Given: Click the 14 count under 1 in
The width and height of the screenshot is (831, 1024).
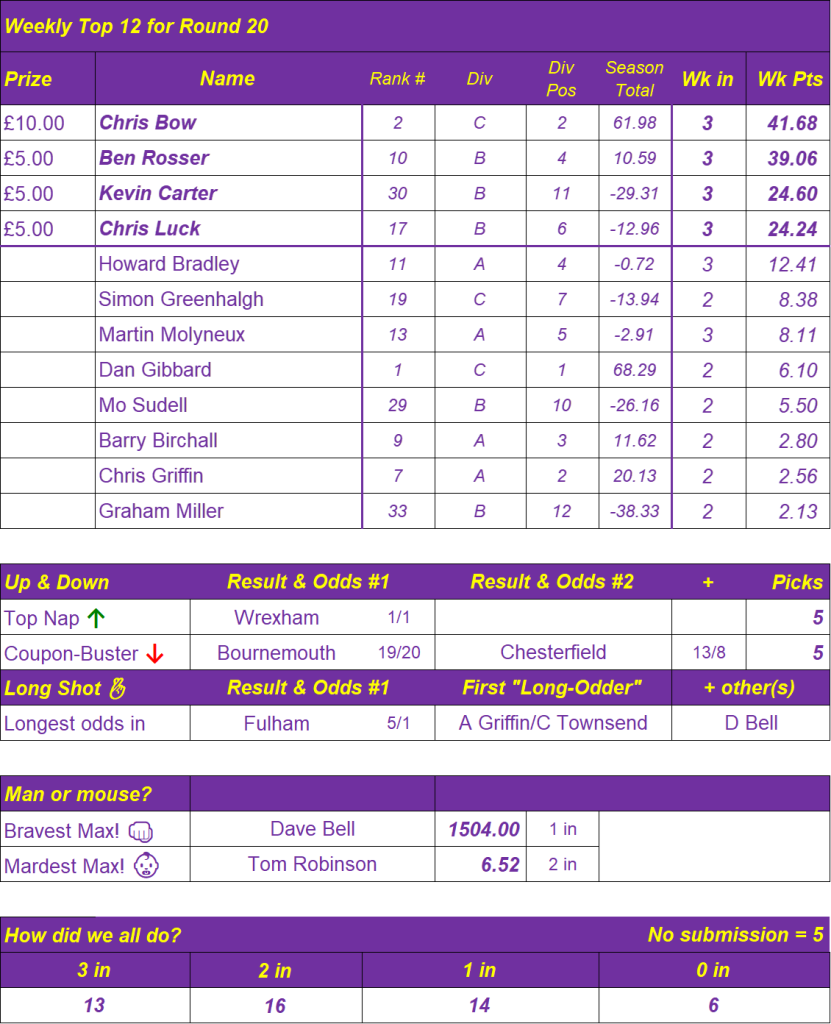Looking at the screenshot, I should pyautogui.click(x=480, y=1005).
